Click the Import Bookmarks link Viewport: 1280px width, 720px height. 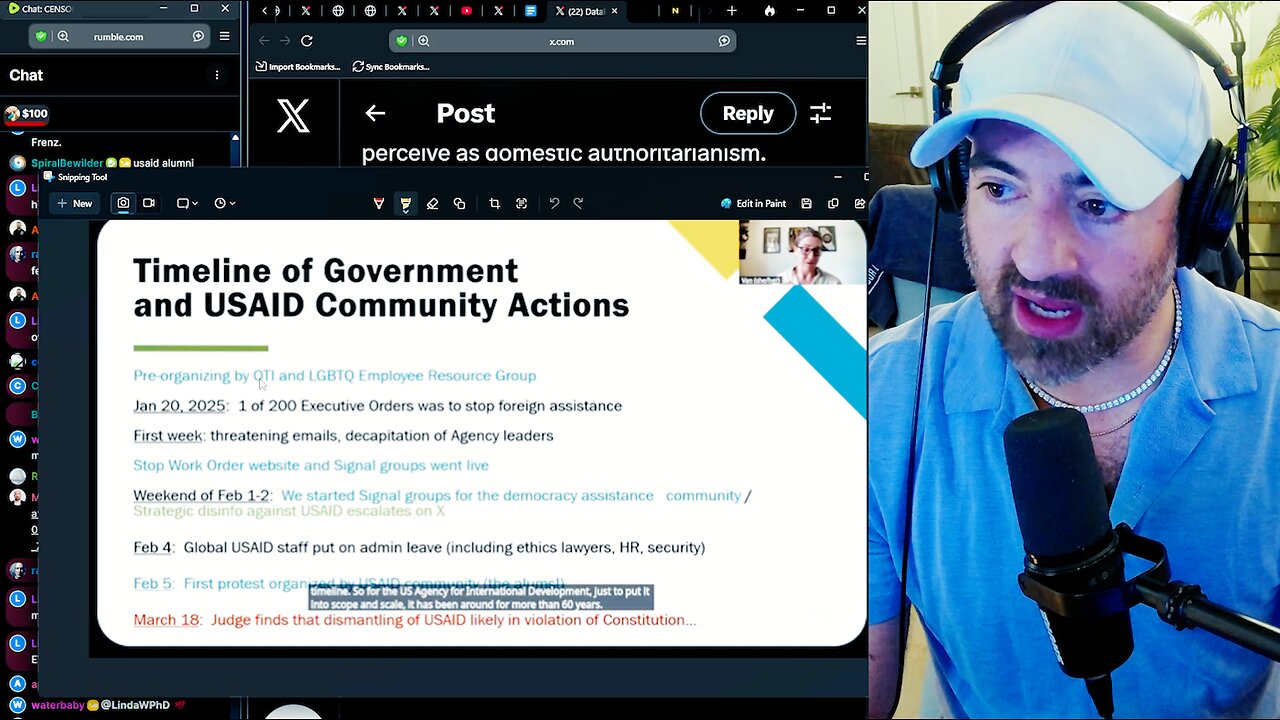298,66
